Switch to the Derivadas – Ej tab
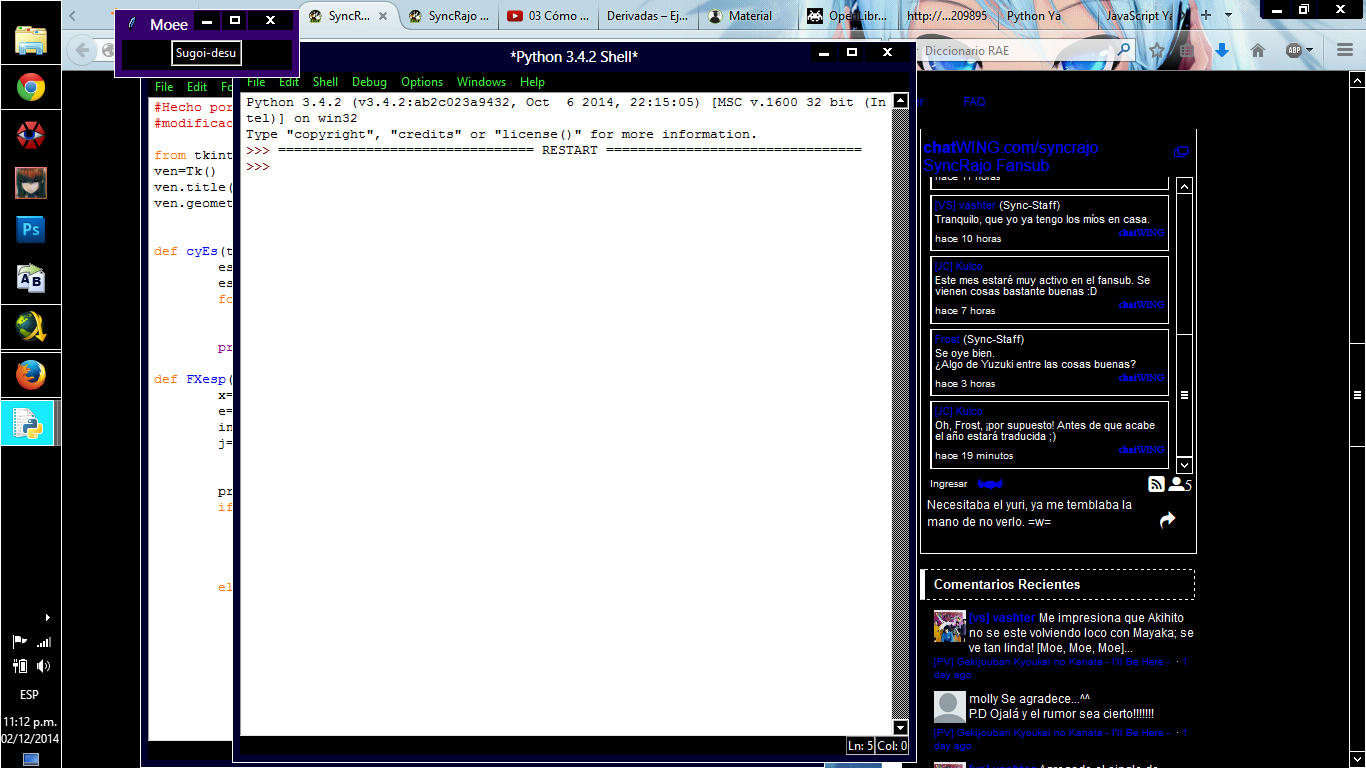Image resolution: width=1366 pixels, height=768 pixels. [x=647, y=16]
